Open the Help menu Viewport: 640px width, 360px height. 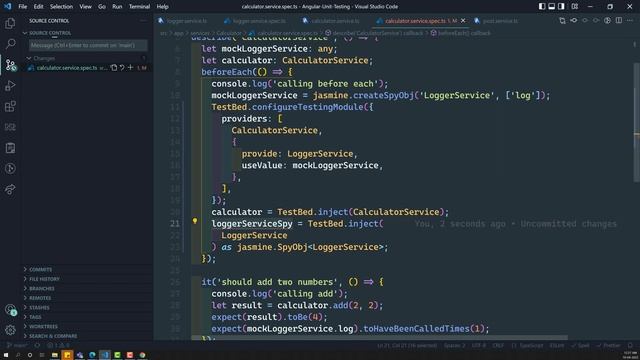(x=162, y=7)
